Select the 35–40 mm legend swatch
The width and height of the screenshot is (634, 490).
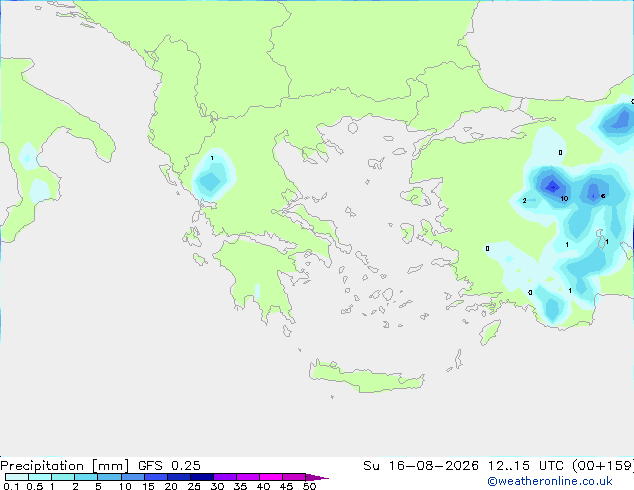click(248, 477)
